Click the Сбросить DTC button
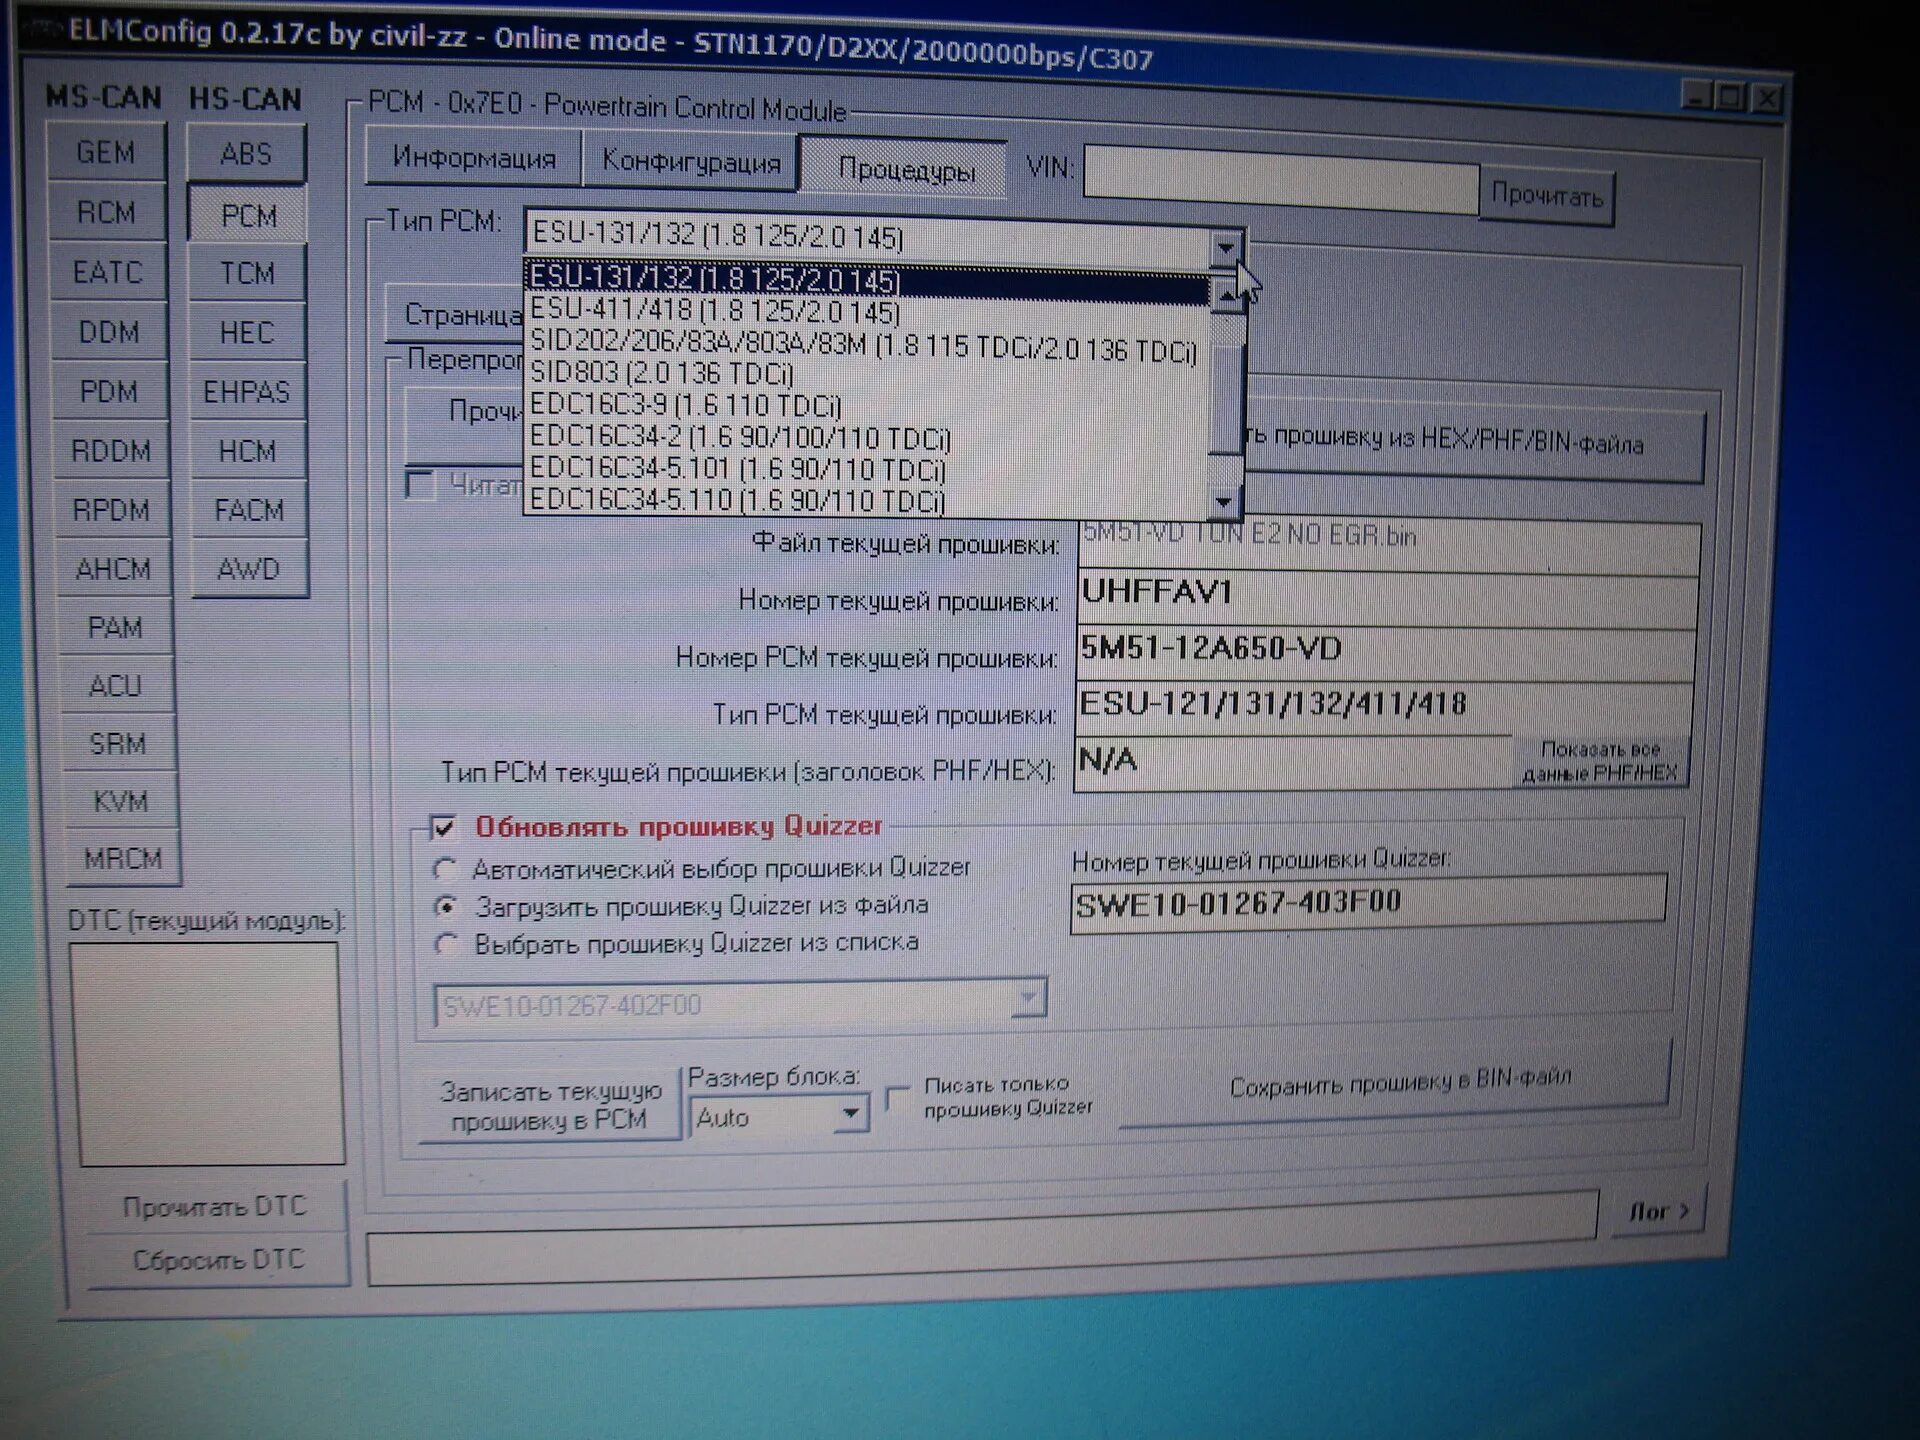Screen dimensions: 1920x1440 pyautogui.click(x=218, y=1259)
